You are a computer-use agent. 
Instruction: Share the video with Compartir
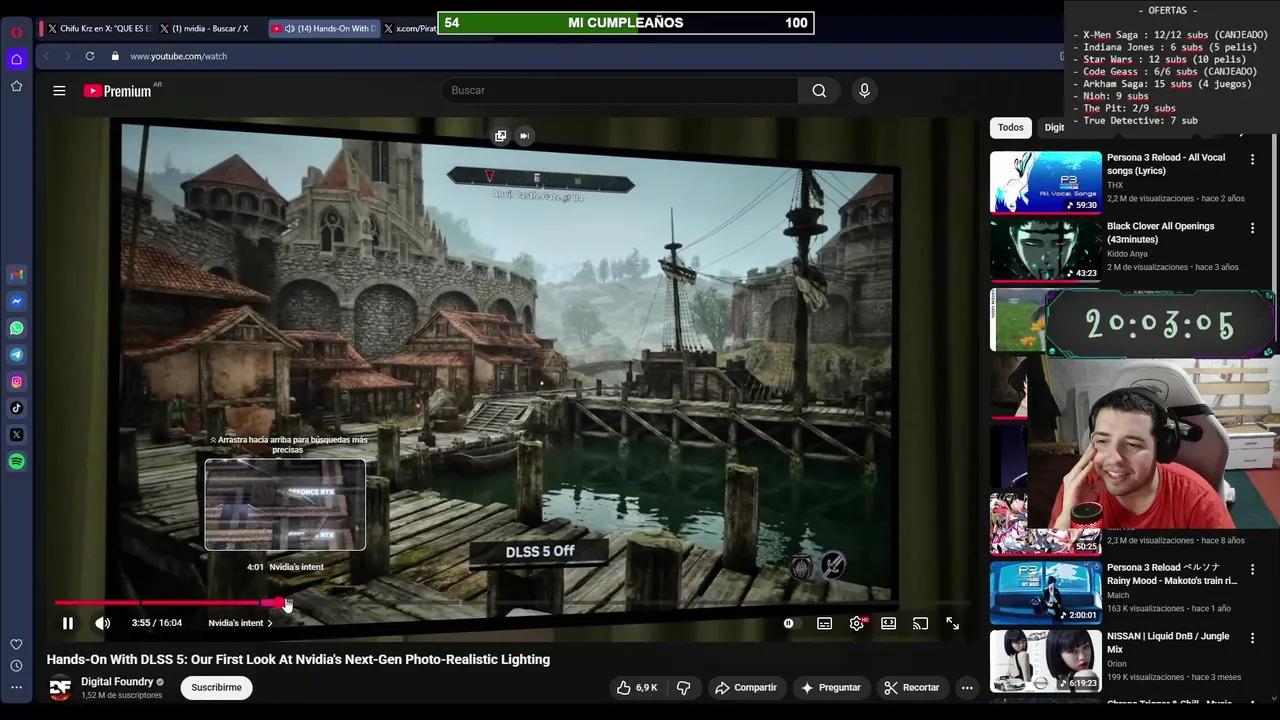click(745, 687)
